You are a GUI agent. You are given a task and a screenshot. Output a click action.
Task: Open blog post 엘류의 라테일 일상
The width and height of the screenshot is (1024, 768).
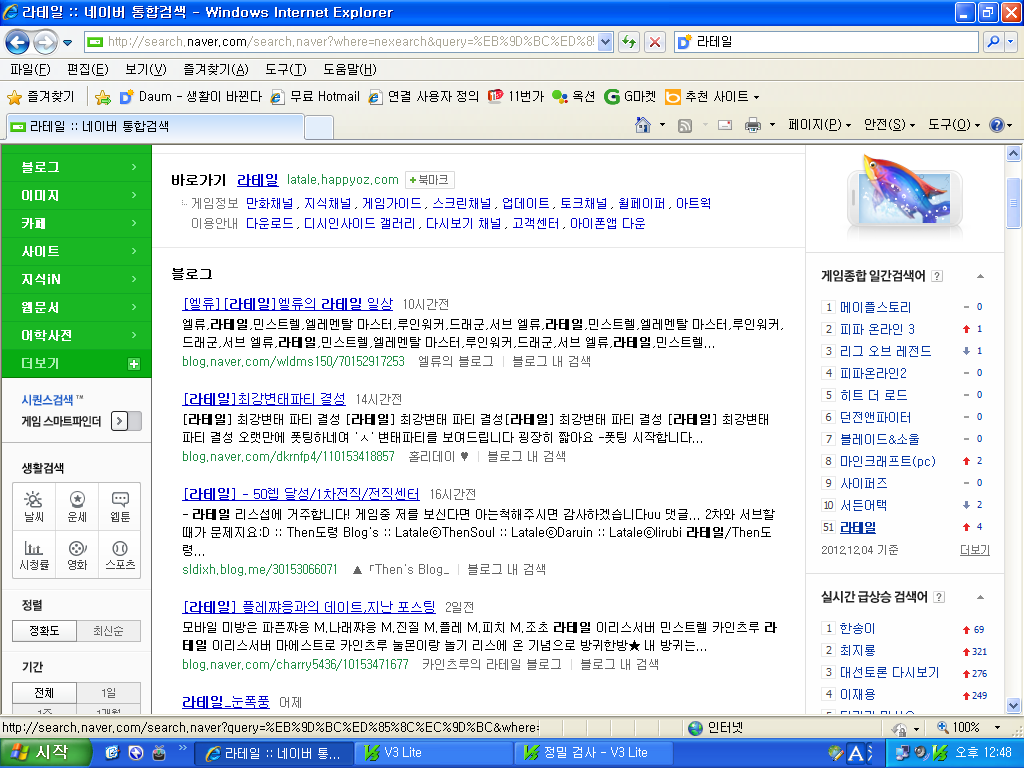[288, 304]
